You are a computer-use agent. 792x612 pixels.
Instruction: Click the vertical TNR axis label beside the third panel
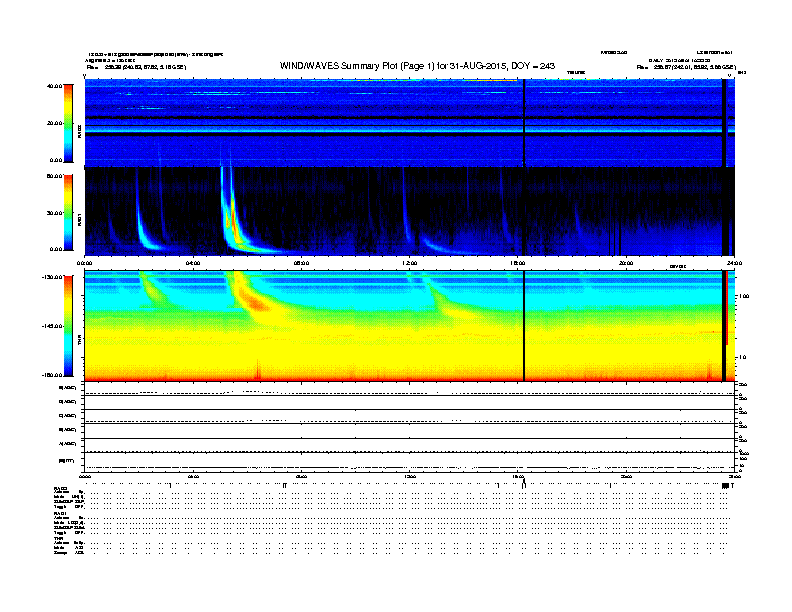(x=79, y=341)
